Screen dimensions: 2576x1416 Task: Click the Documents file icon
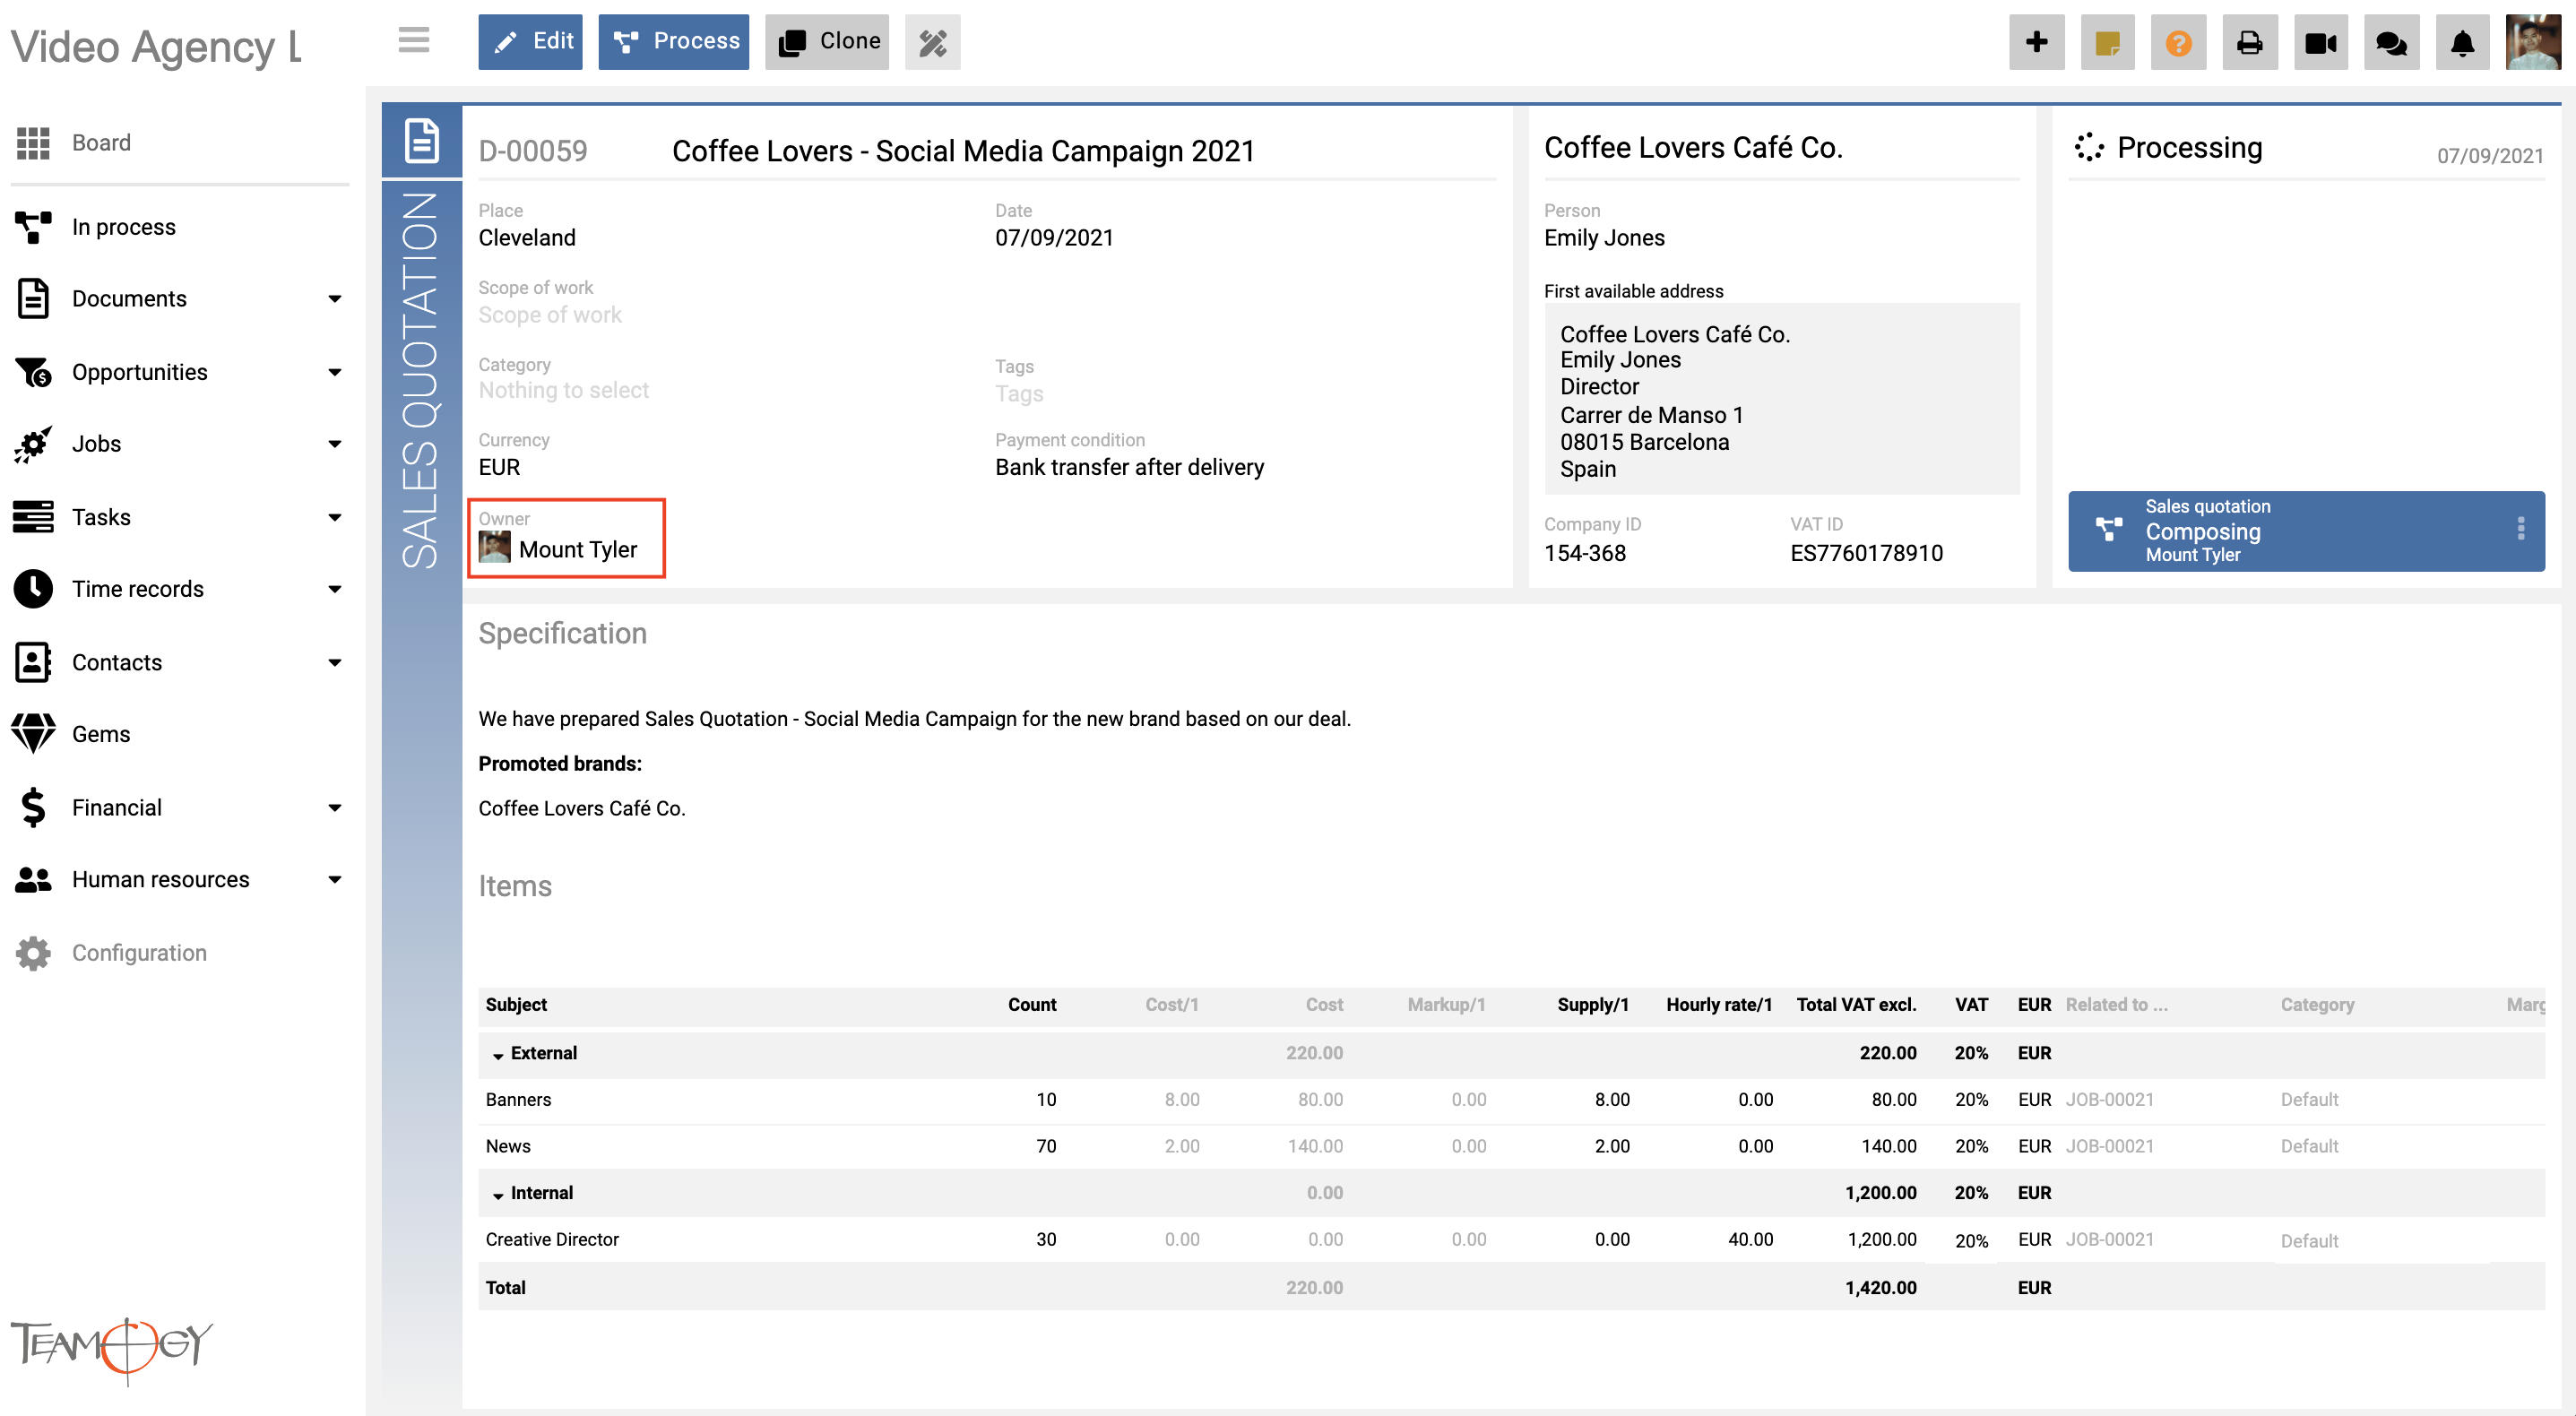point(33,299)
